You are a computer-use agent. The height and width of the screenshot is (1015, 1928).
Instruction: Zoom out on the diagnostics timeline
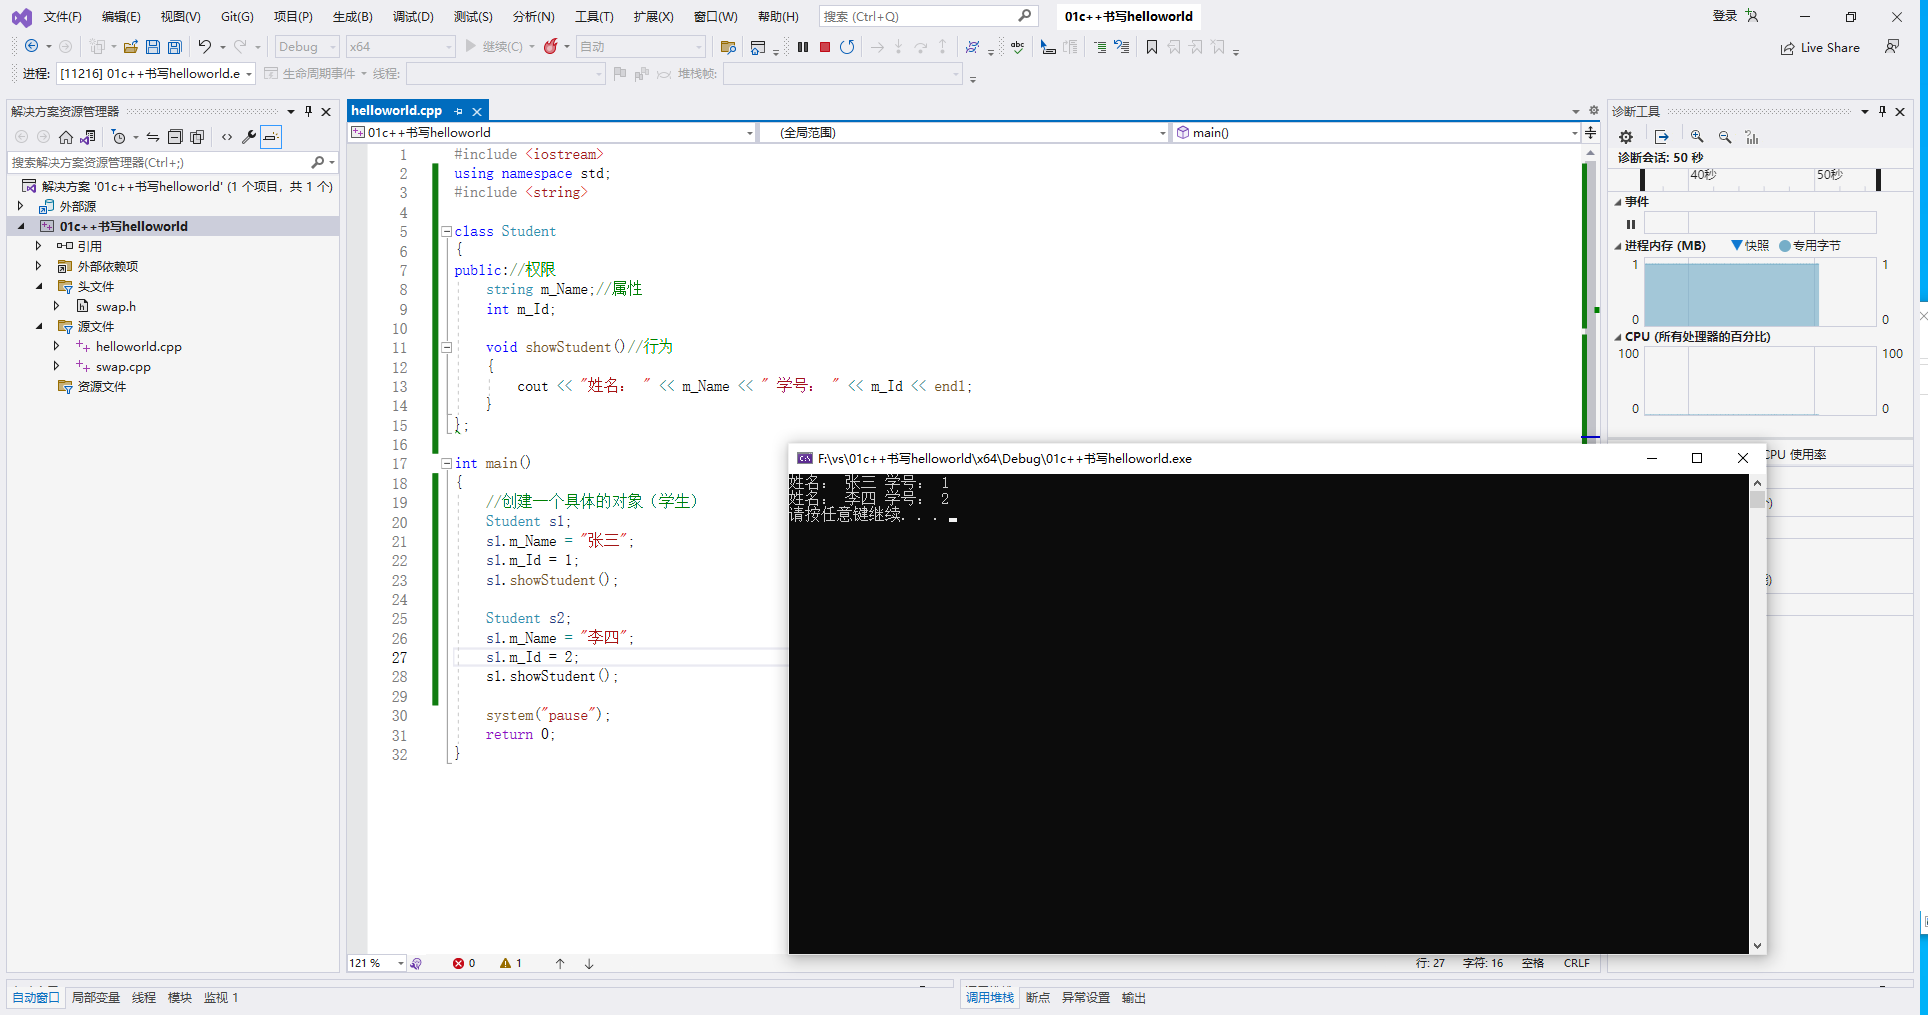(x=1725, y=137)
